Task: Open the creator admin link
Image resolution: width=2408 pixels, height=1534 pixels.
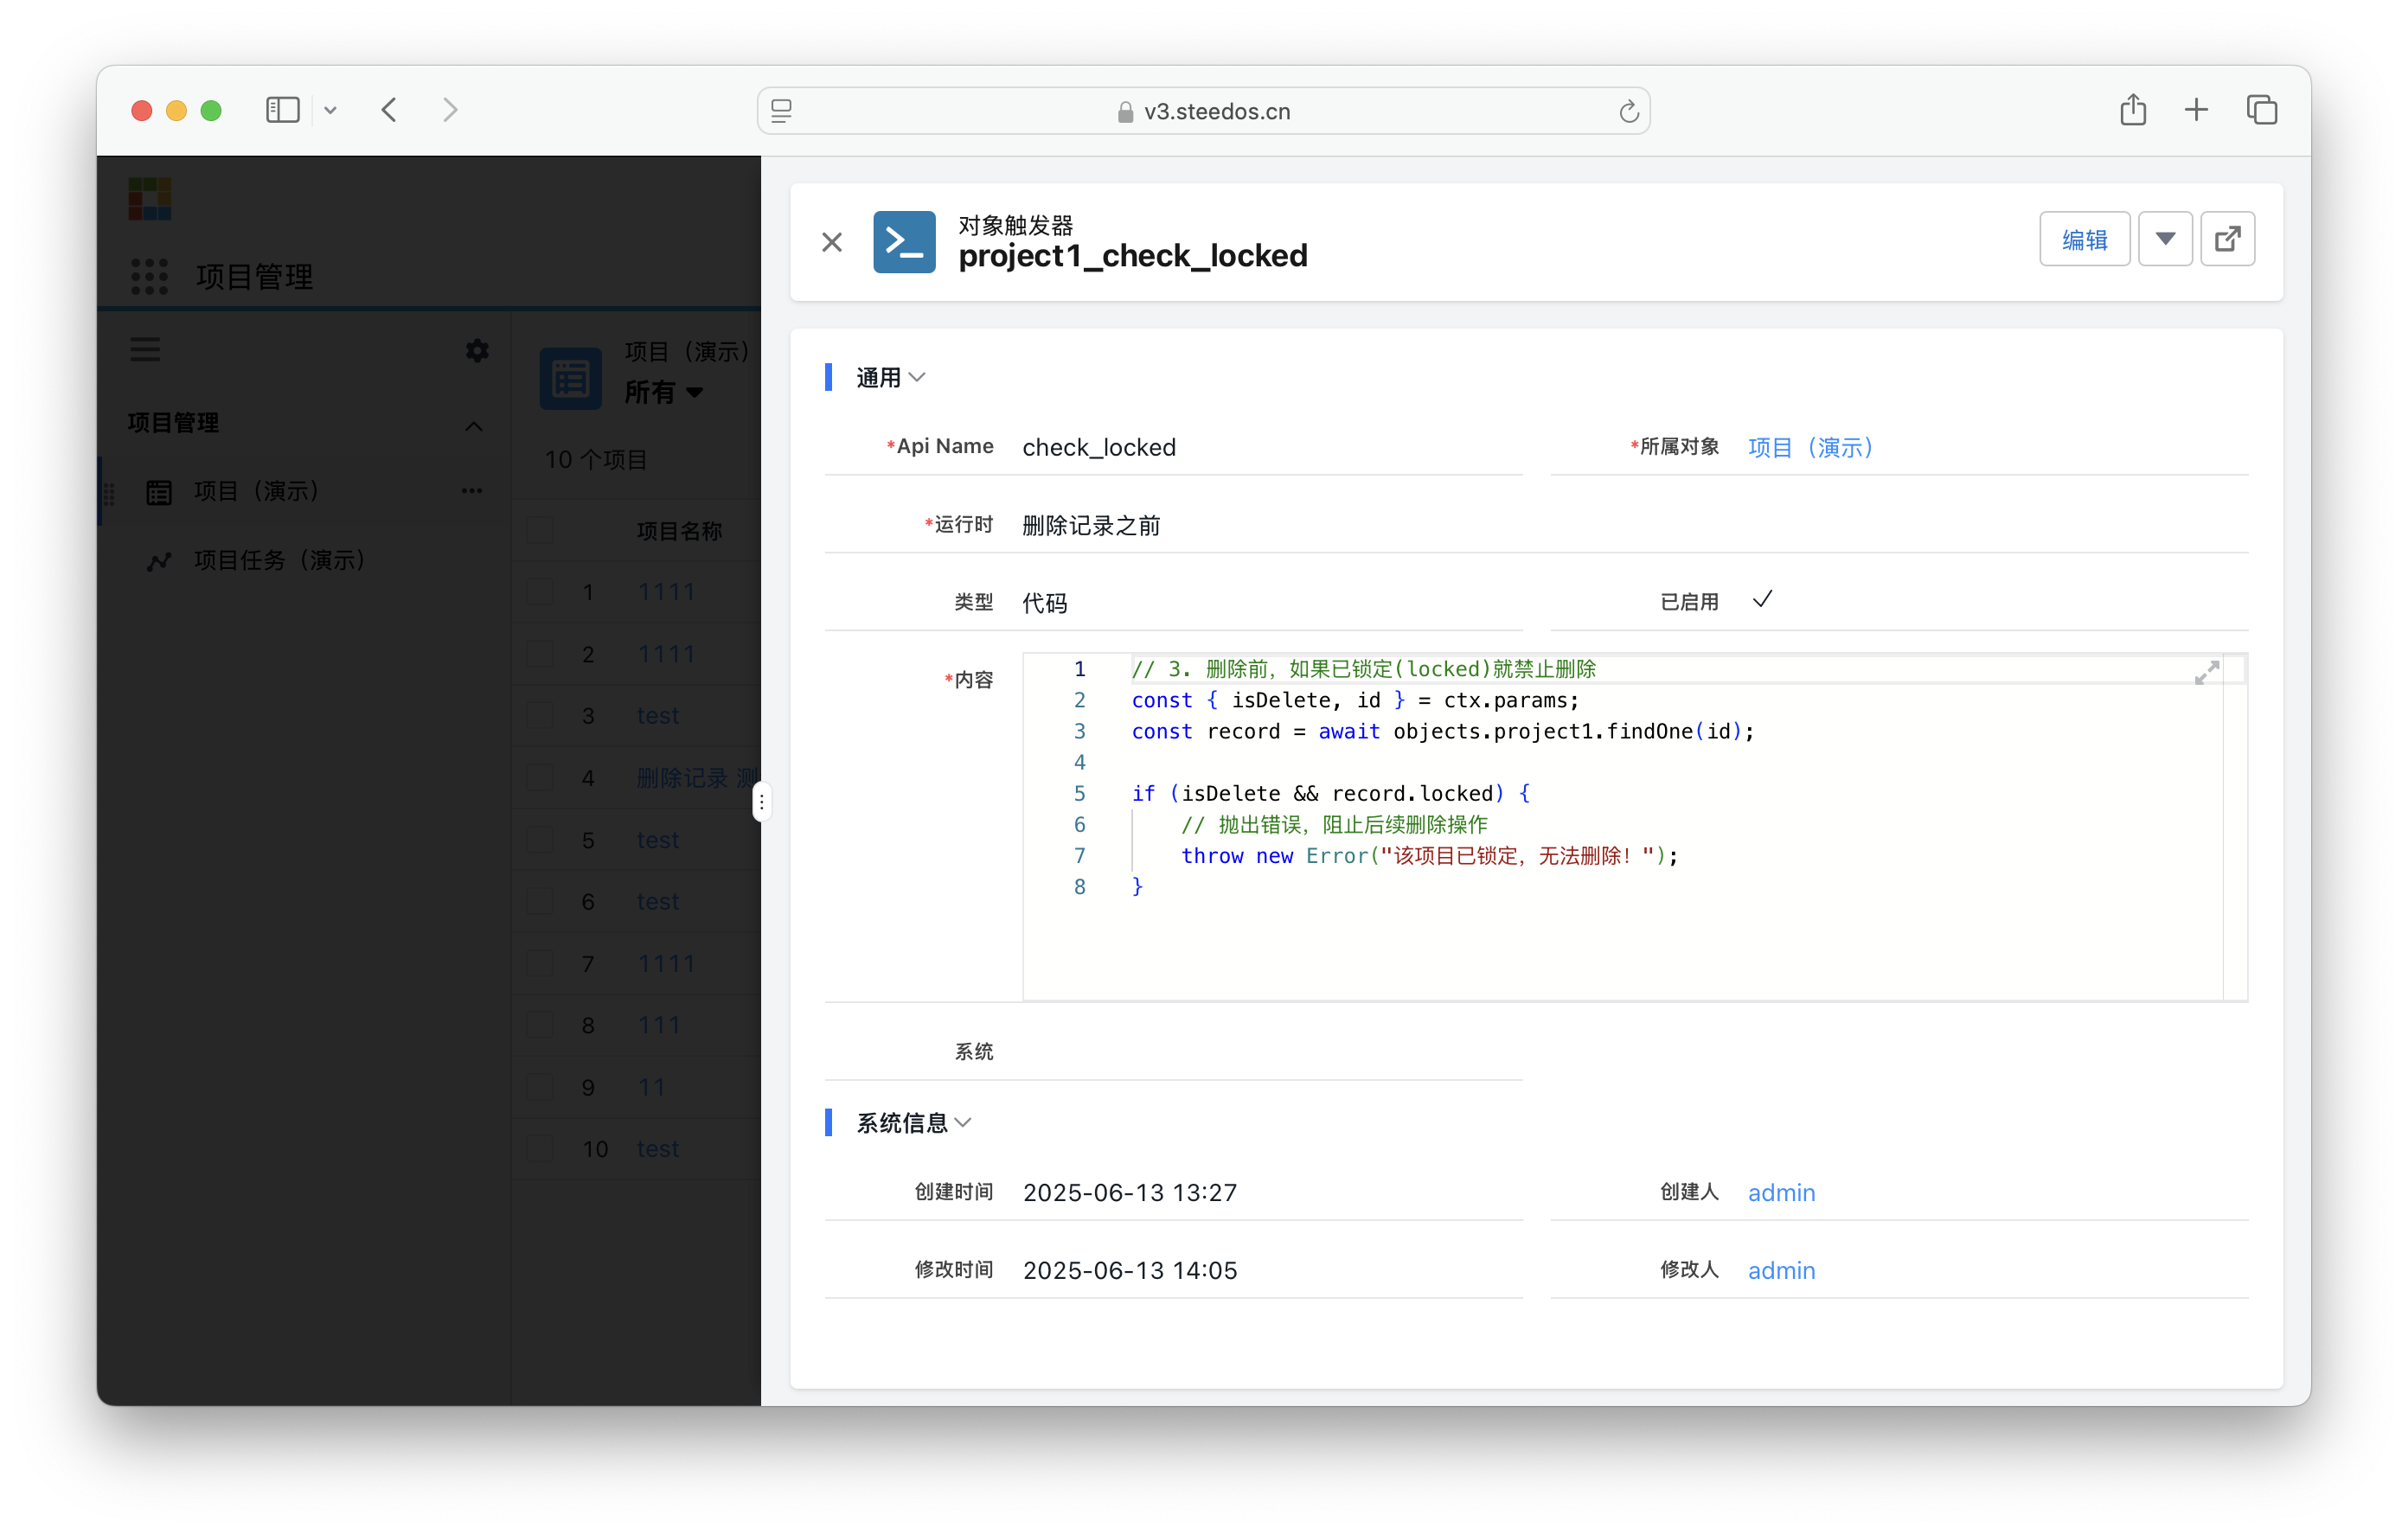Action: click(1781, 1192)
